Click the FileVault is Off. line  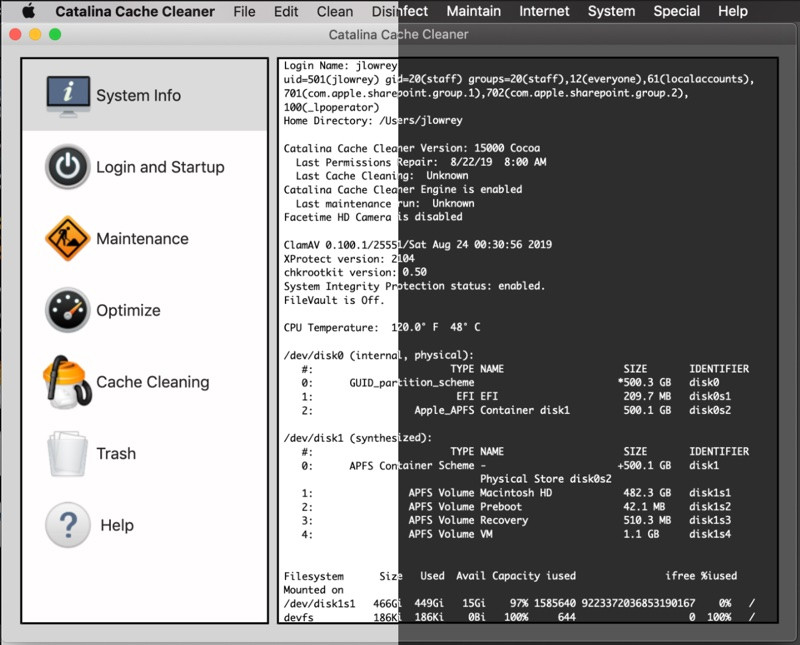[x=334, y=300]
